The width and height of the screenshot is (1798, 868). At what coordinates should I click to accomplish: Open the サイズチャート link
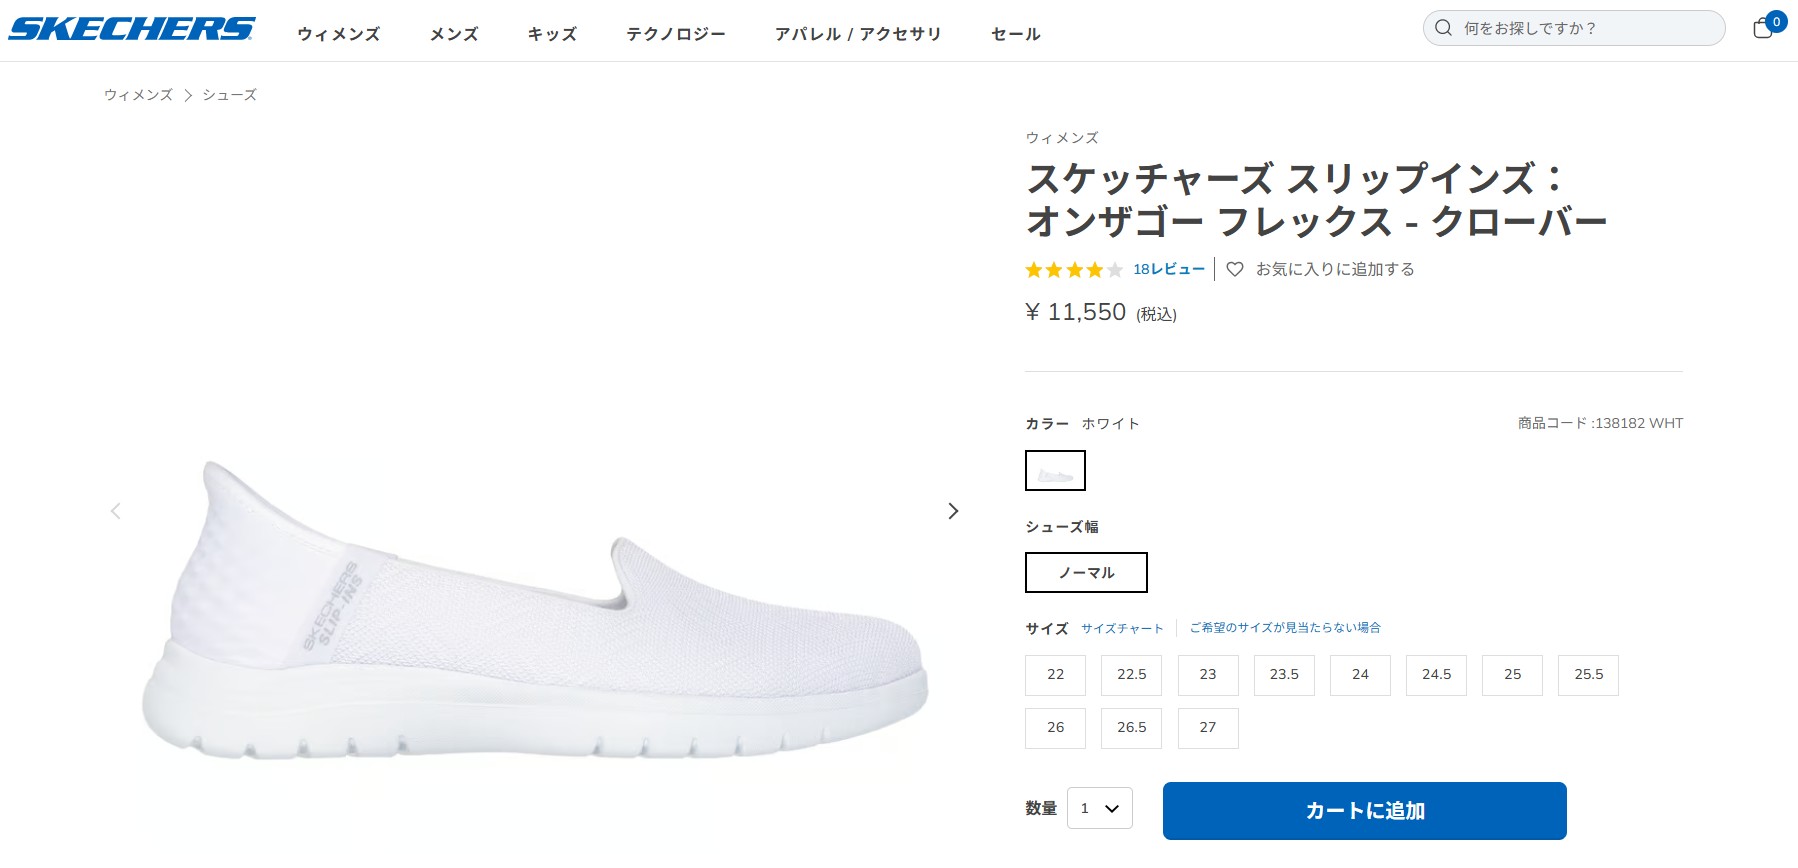pyautogui.click(x=1121, y=628)
